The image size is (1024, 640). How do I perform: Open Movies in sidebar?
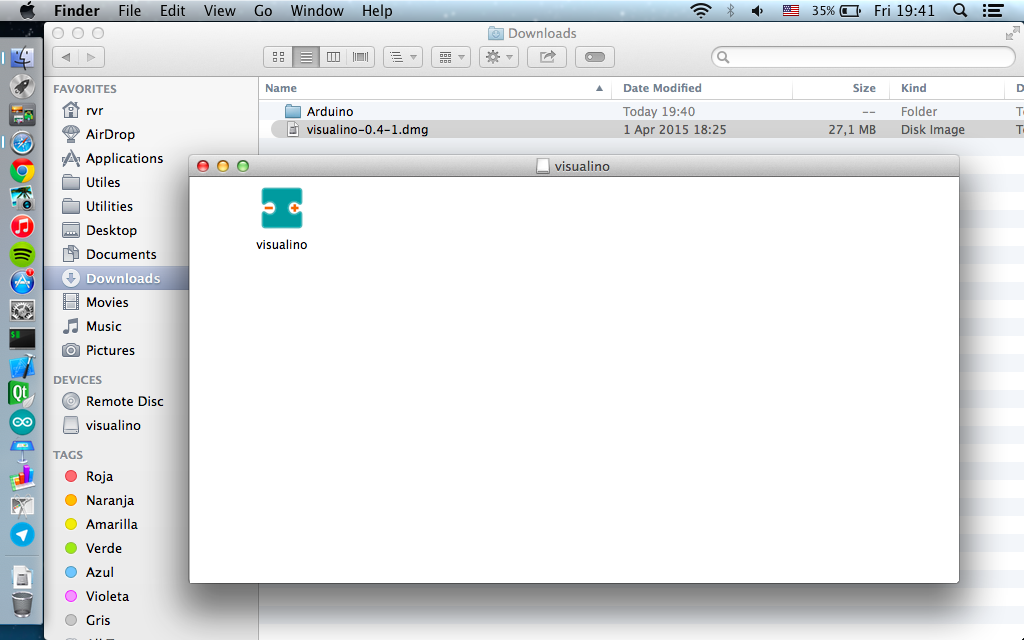(x=106, y=302)
